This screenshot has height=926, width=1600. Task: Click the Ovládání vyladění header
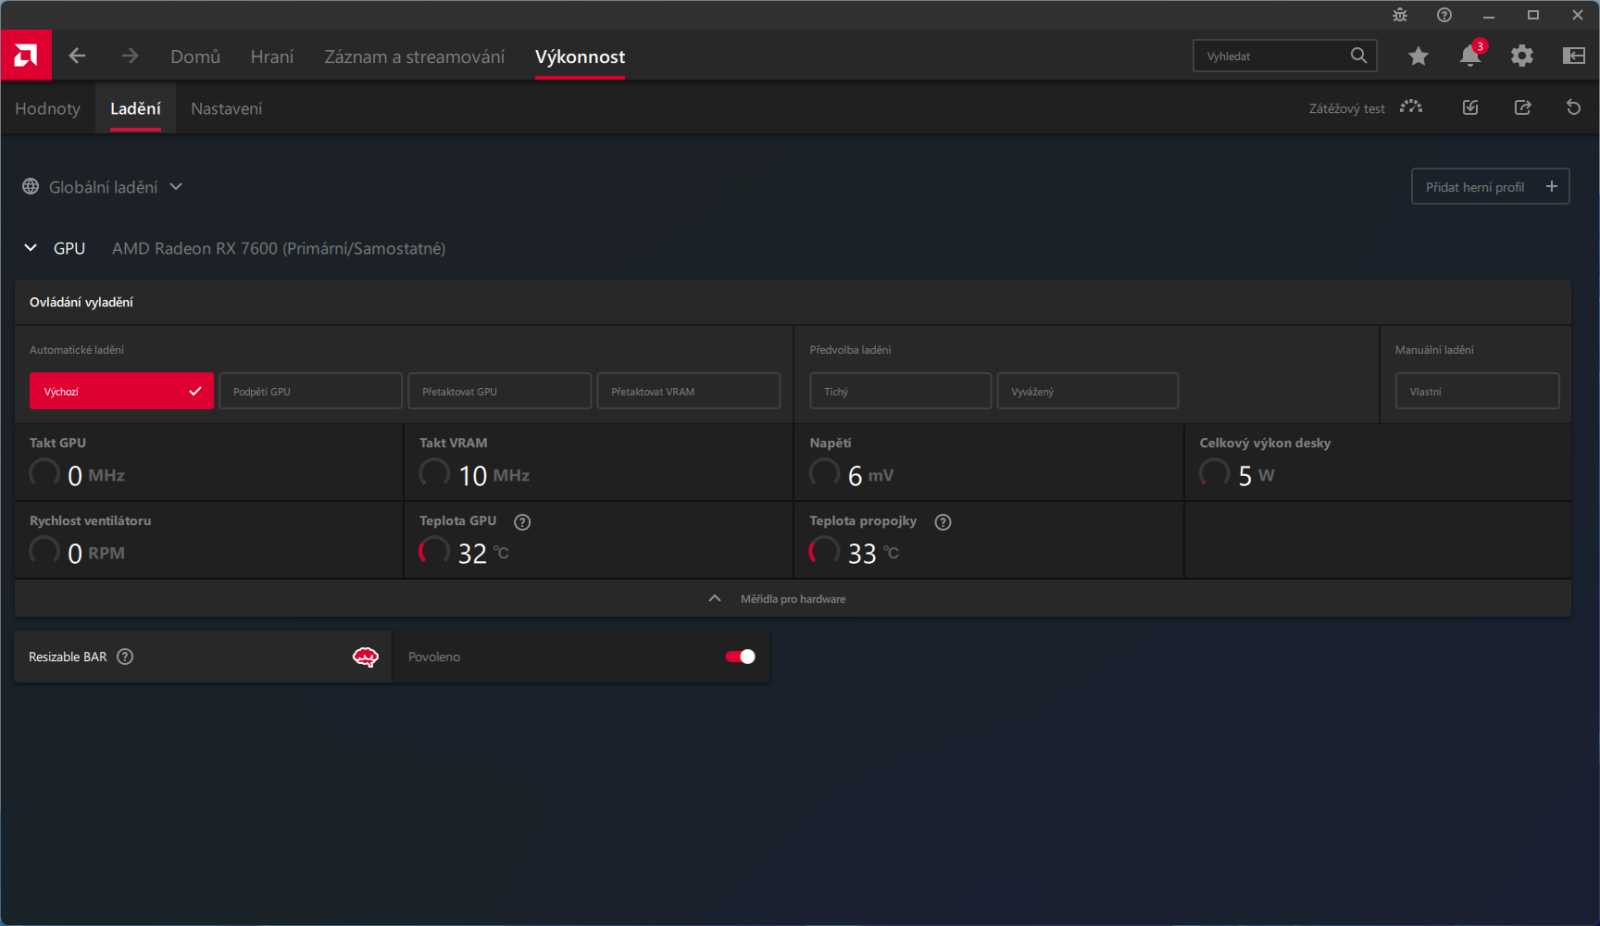tap(81, 302)
